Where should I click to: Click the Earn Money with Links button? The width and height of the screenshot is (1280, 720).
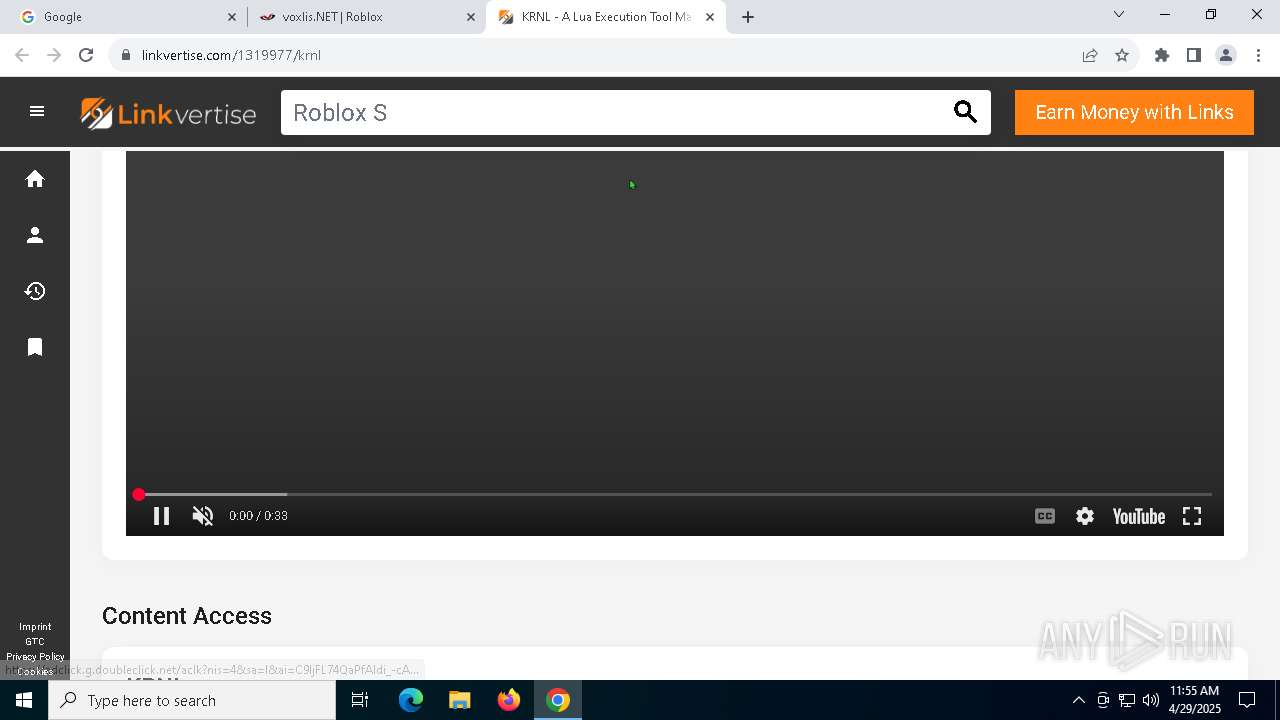point(1134,112)
